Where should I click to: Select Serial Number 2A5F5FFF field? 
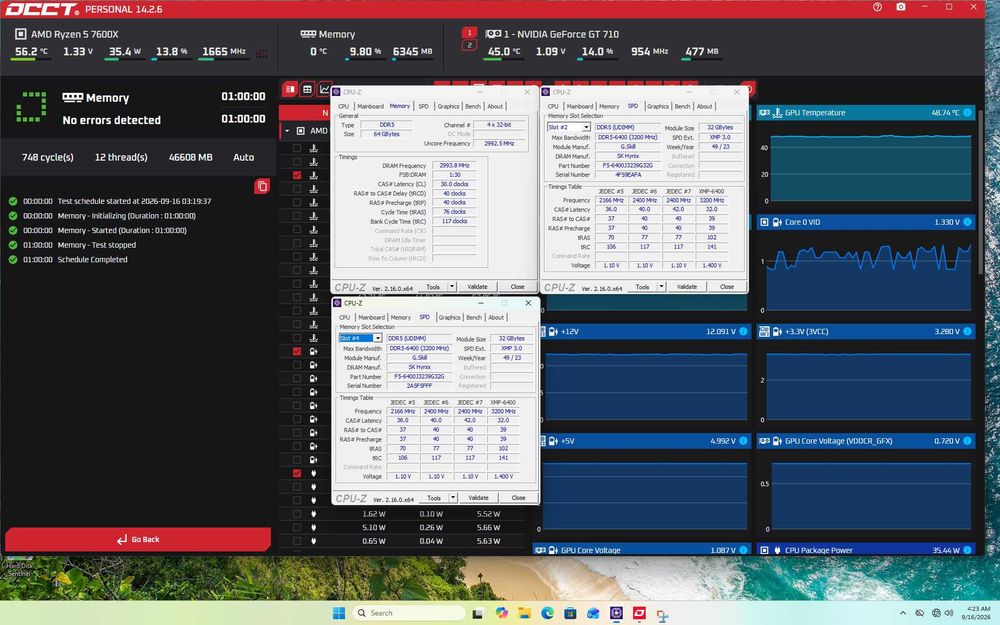tap(419, 386)
